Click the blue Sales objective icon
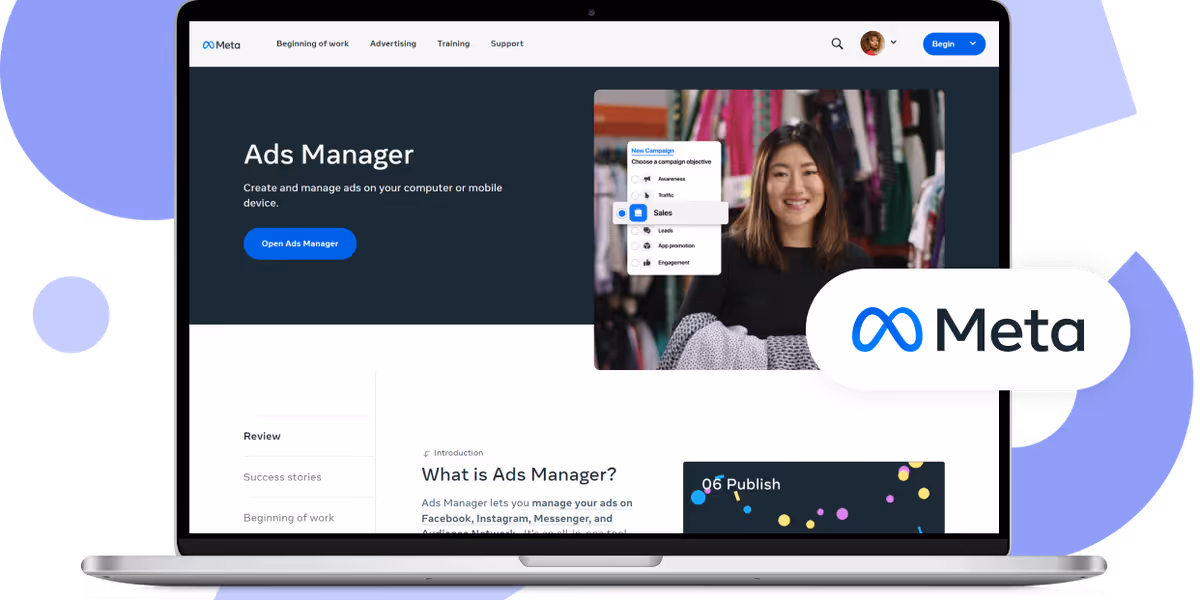 pyautogui.click(x=638, y=213)
